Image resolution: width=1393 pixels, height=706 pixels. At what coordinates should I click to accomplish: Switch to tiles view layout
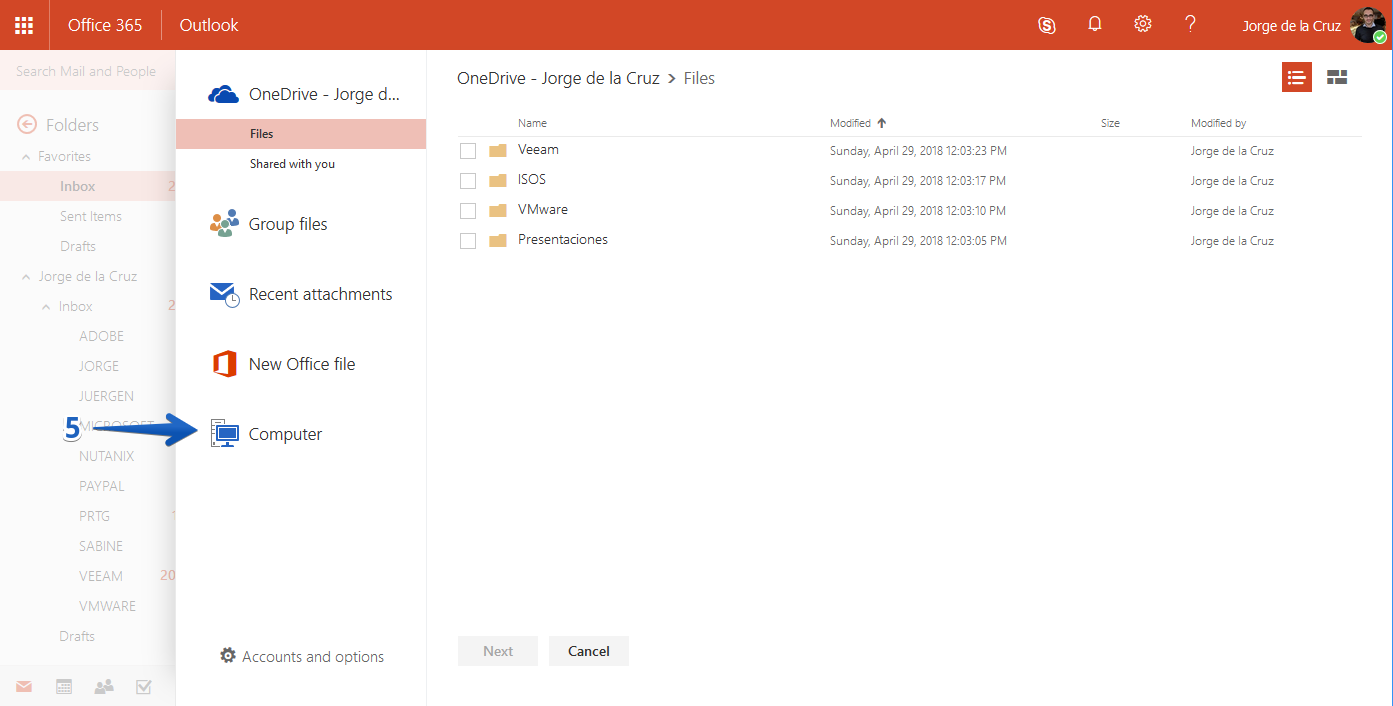tap(1337, 77)
